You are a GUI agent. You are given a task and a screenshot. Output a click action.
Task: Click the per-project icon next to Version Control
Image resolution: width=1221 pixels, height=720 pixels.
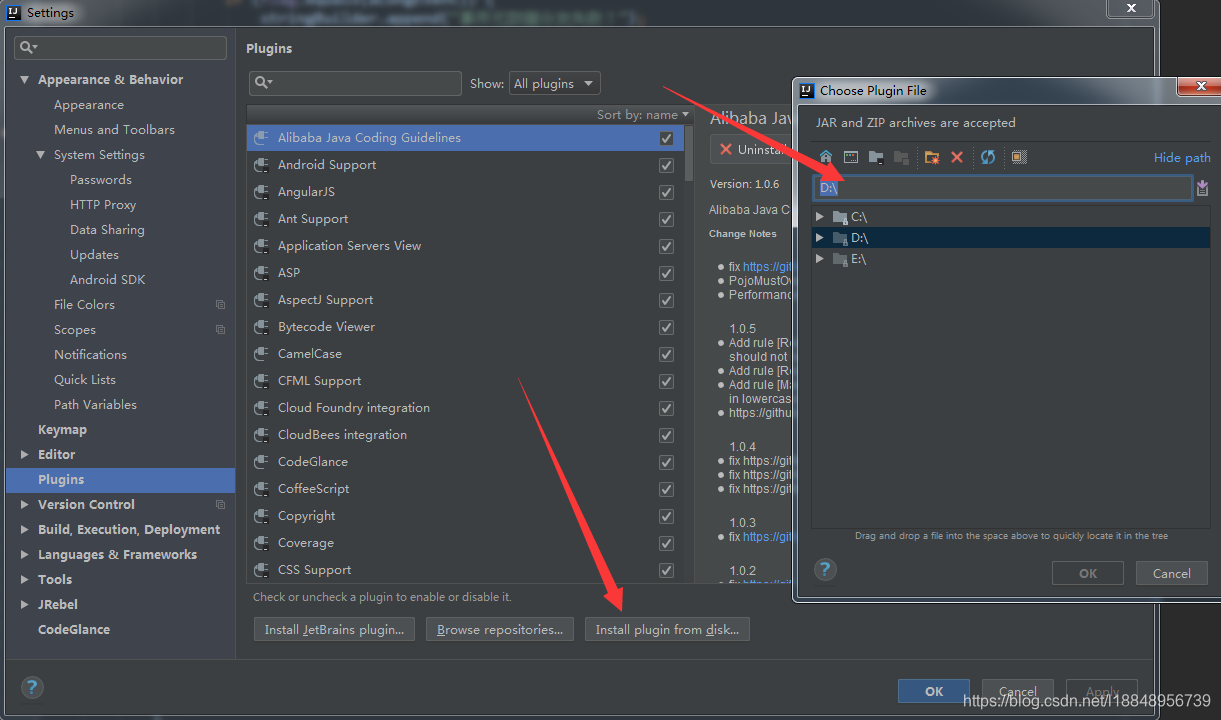(220, 505)
